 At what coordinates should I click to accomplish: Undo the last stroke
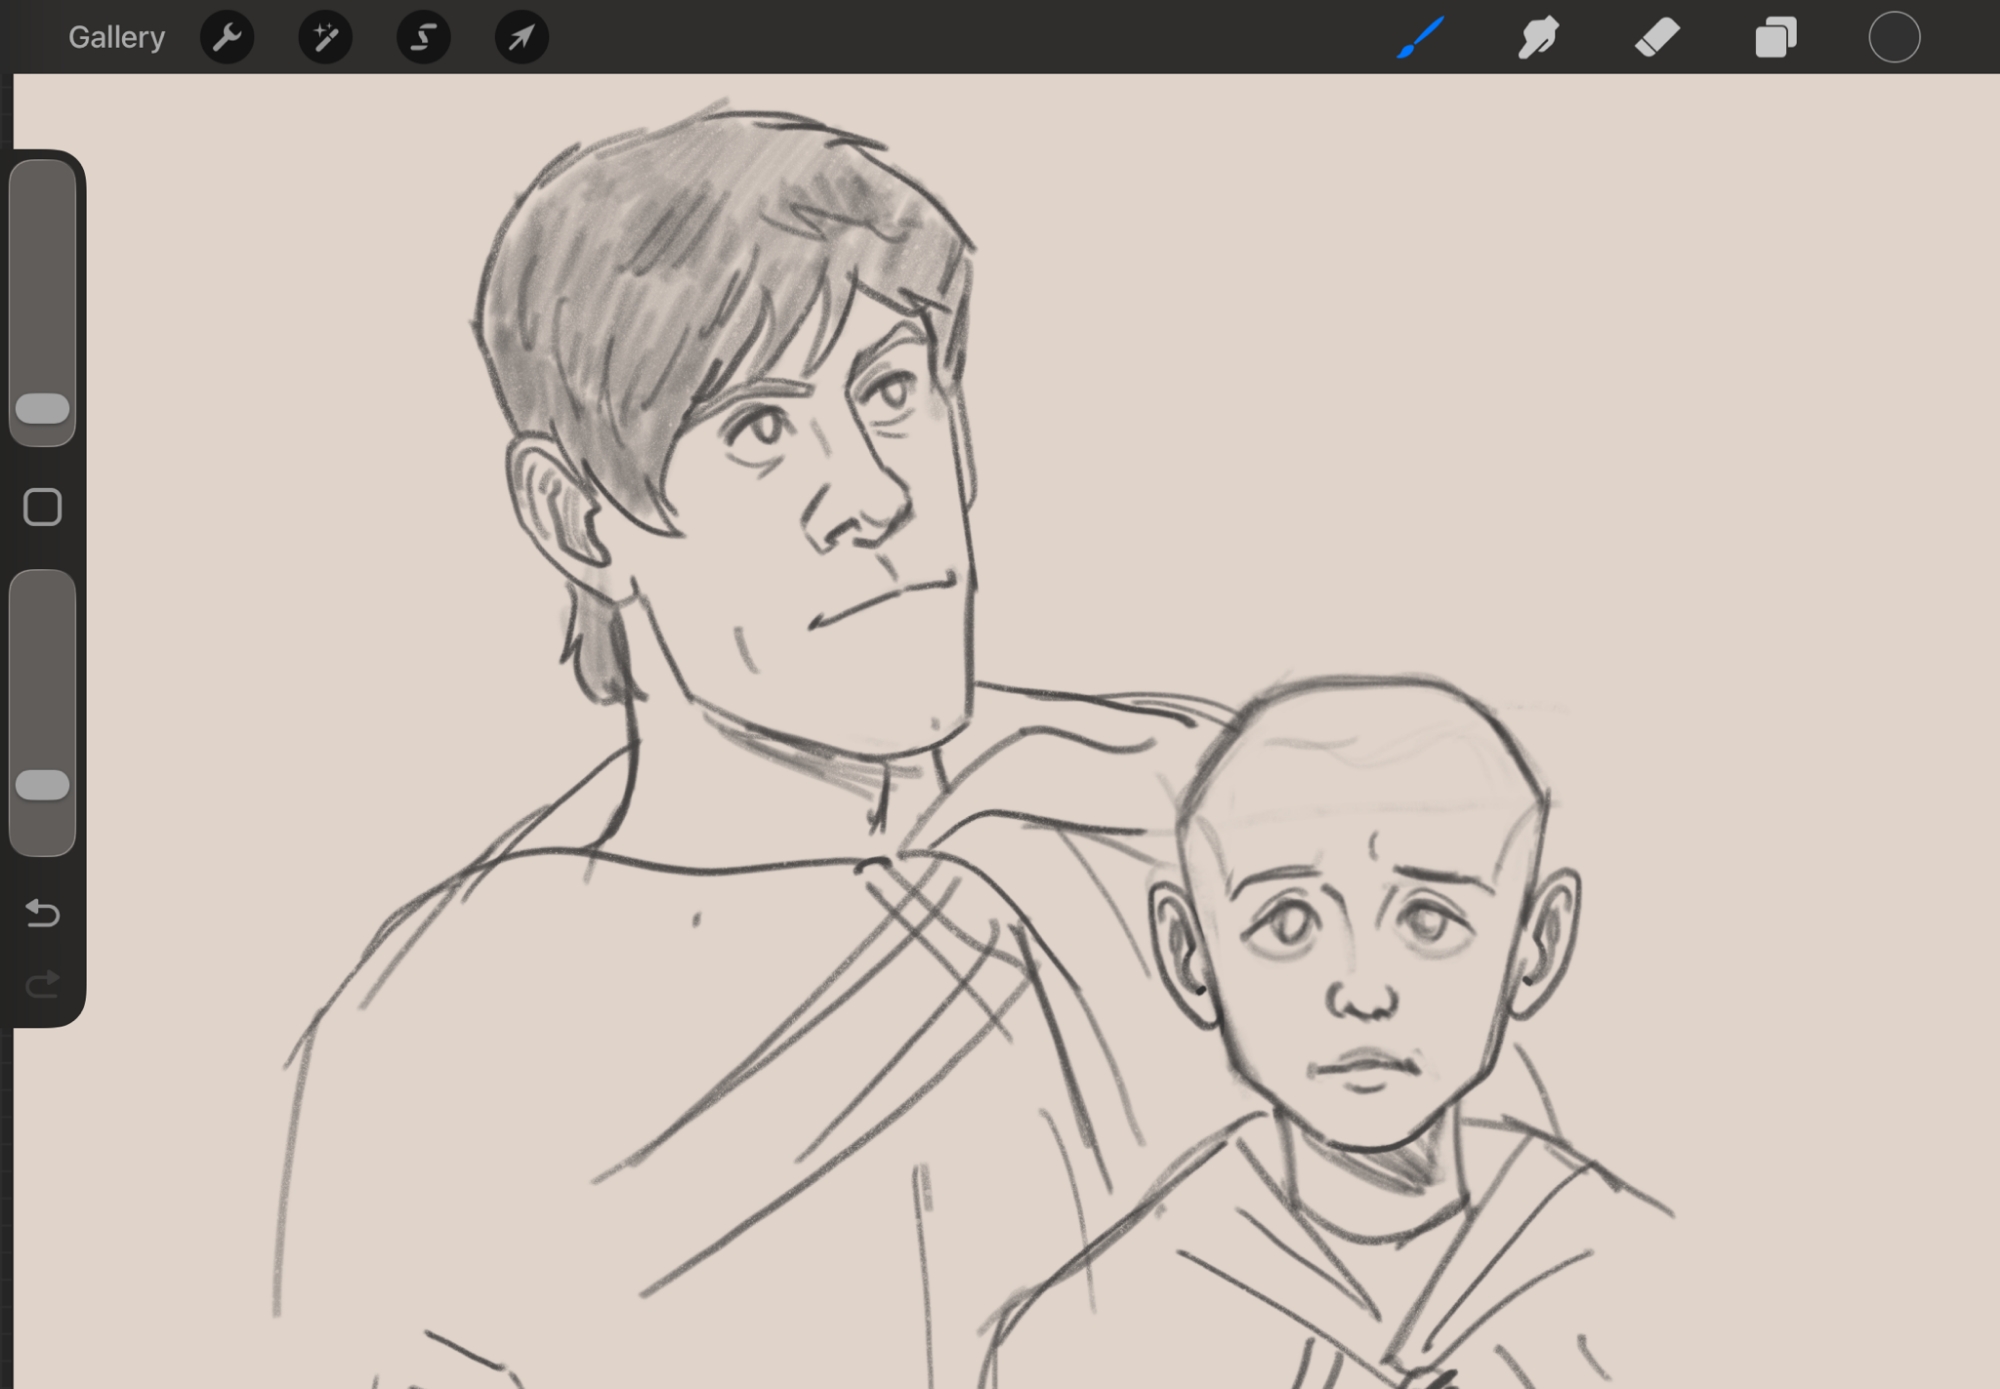[x=43, y=912]
